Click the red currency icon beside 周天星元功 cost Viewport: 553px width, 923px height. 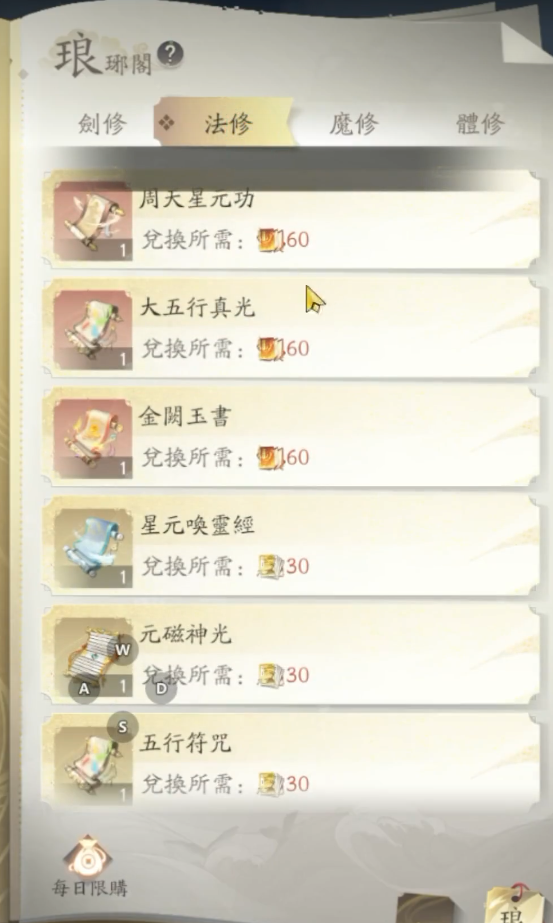270,240
